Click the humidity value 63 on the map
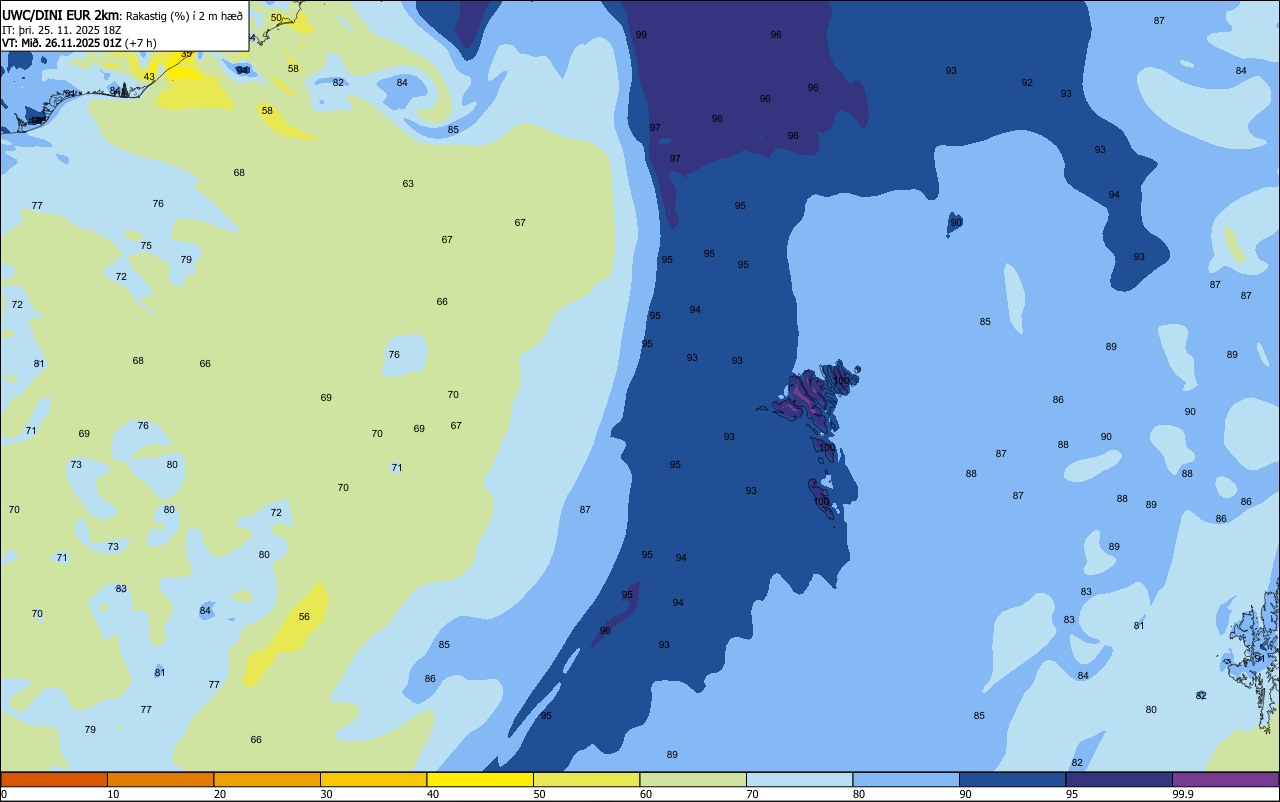This screenshot has width=1280, height=802. coord(408,183)
